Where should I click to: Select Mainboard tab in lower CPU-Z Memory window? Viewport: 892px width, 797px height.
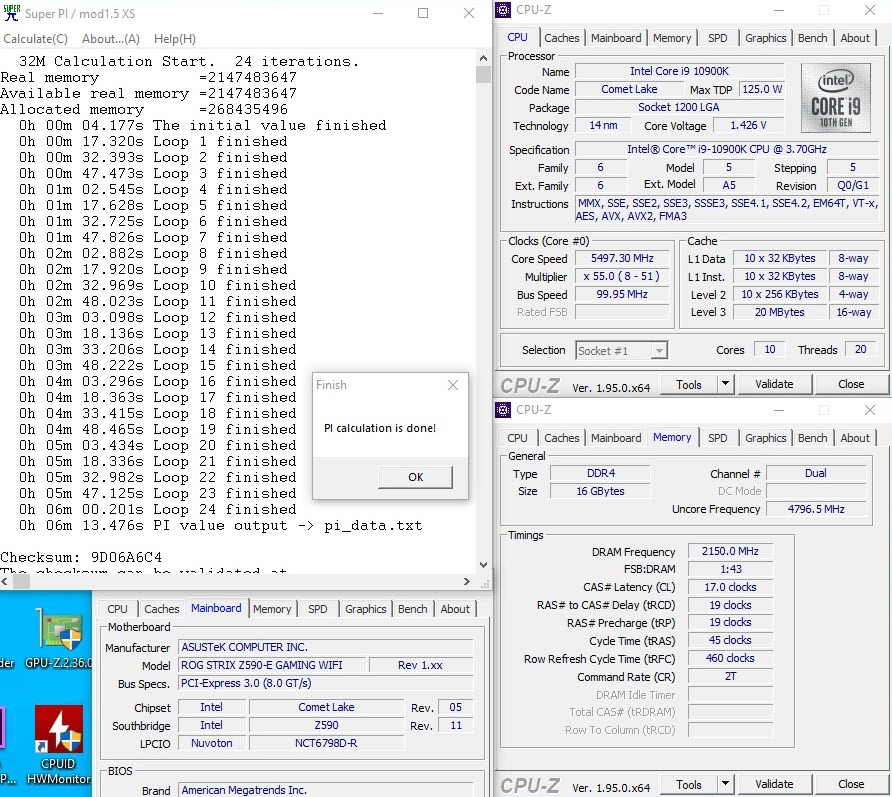click(616, 438)
